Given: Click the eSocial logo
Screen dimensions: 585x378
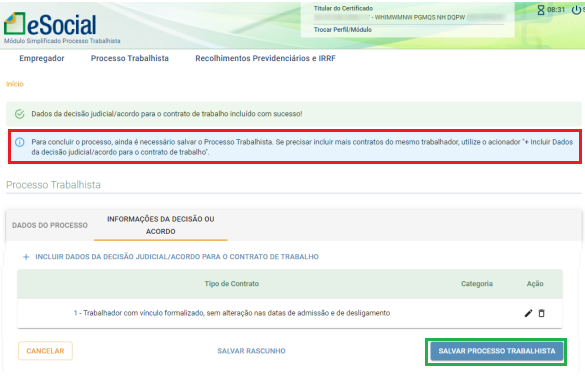Looking at the screenshot, I should coord(50,24).
